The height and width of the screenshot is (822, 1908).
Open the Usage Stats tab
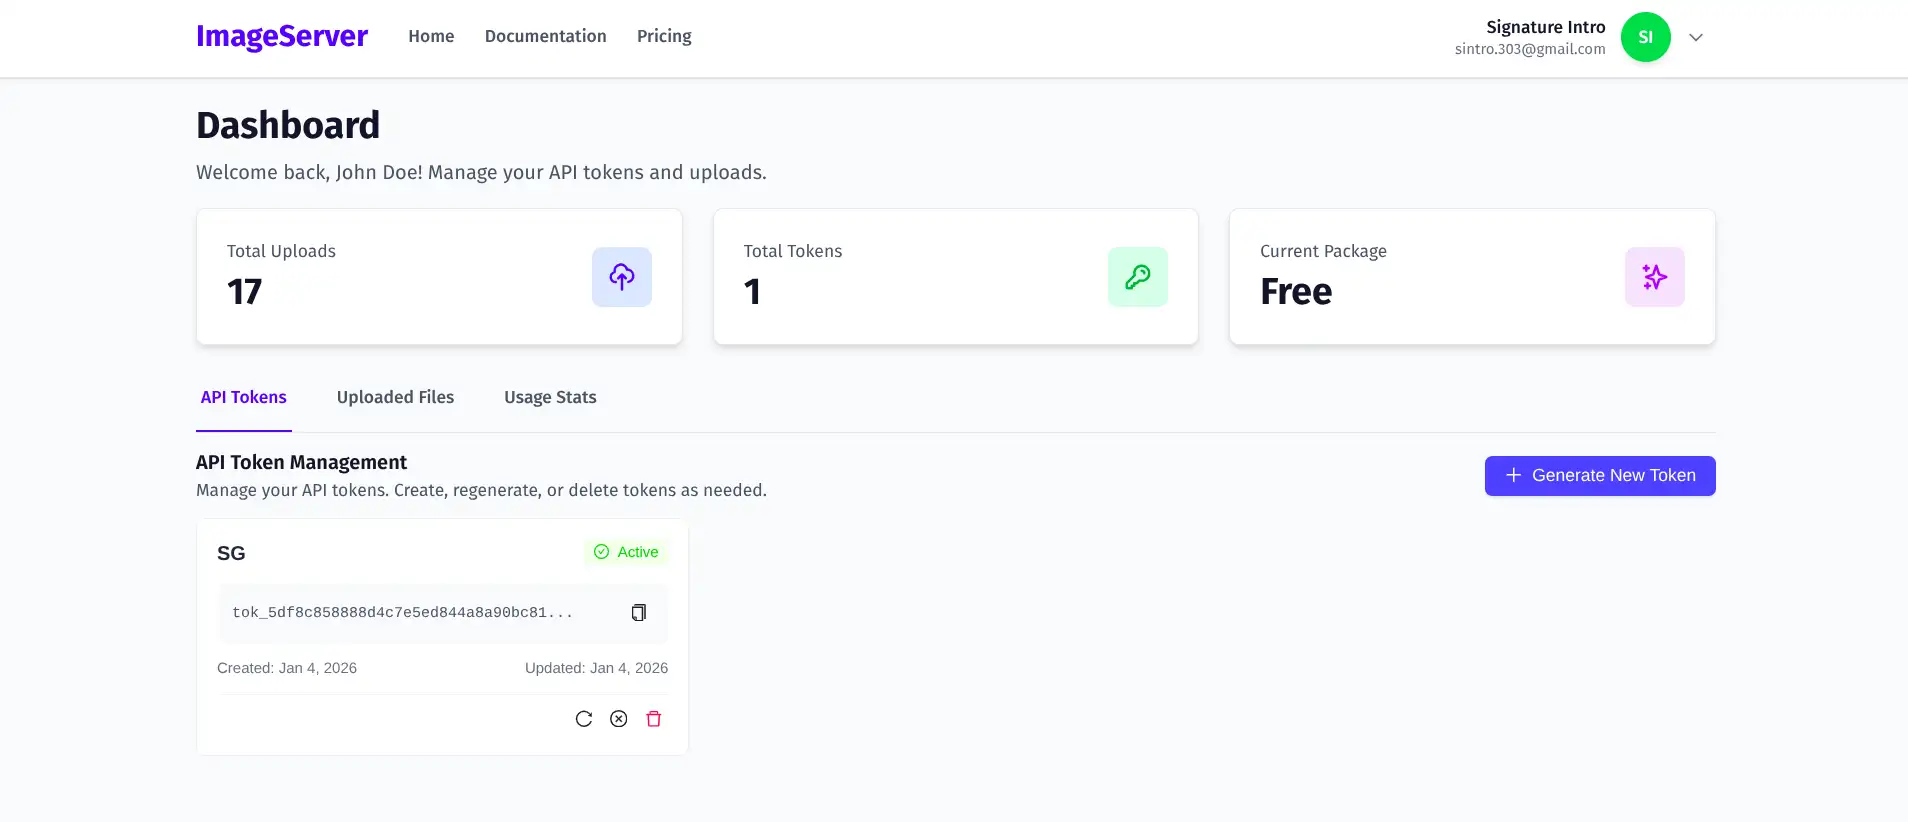[x=550, y=398]
